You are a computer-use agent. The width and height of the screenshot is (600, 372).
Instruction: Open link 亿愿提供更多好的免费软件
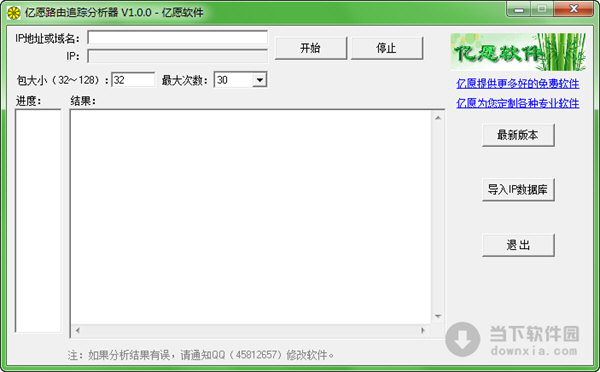tap(518, 83)
